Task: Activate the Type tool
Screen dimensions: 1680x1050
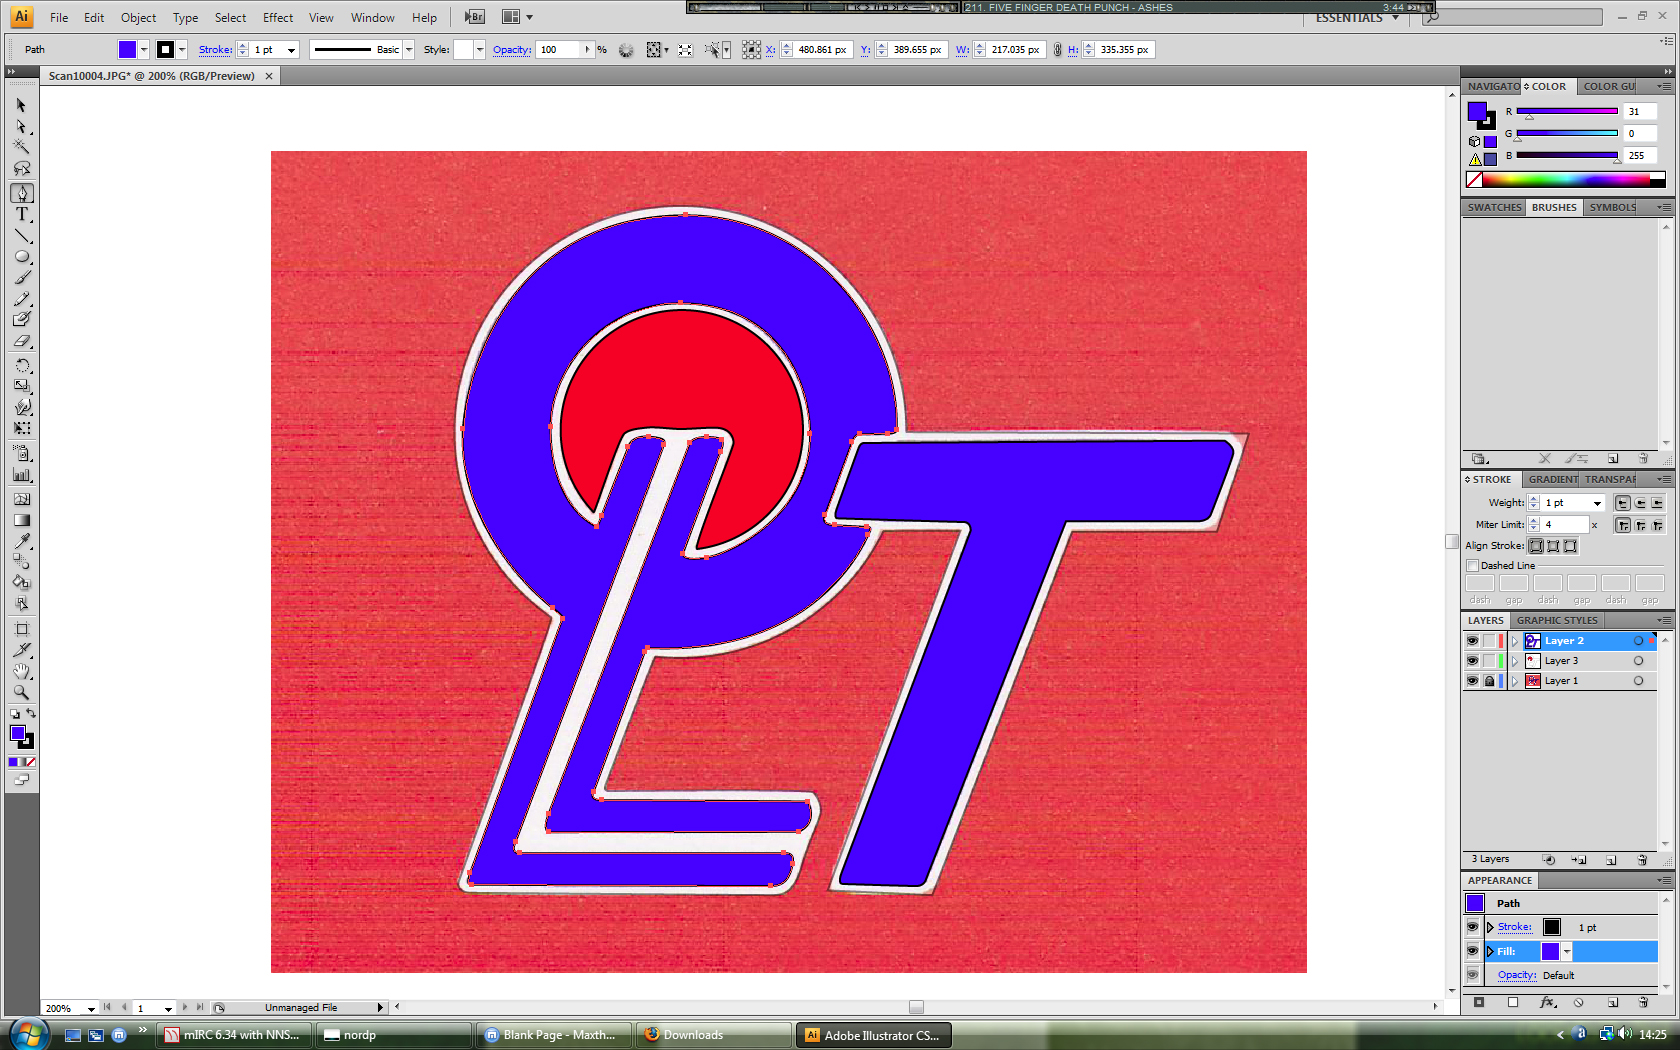Action: [x=21, y=214]
